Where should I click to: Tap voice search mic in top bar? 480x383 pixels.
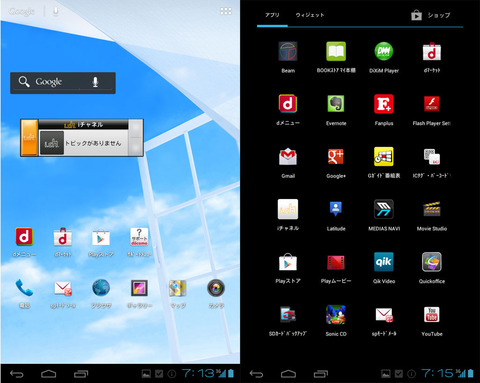click(x=55, y=12)
